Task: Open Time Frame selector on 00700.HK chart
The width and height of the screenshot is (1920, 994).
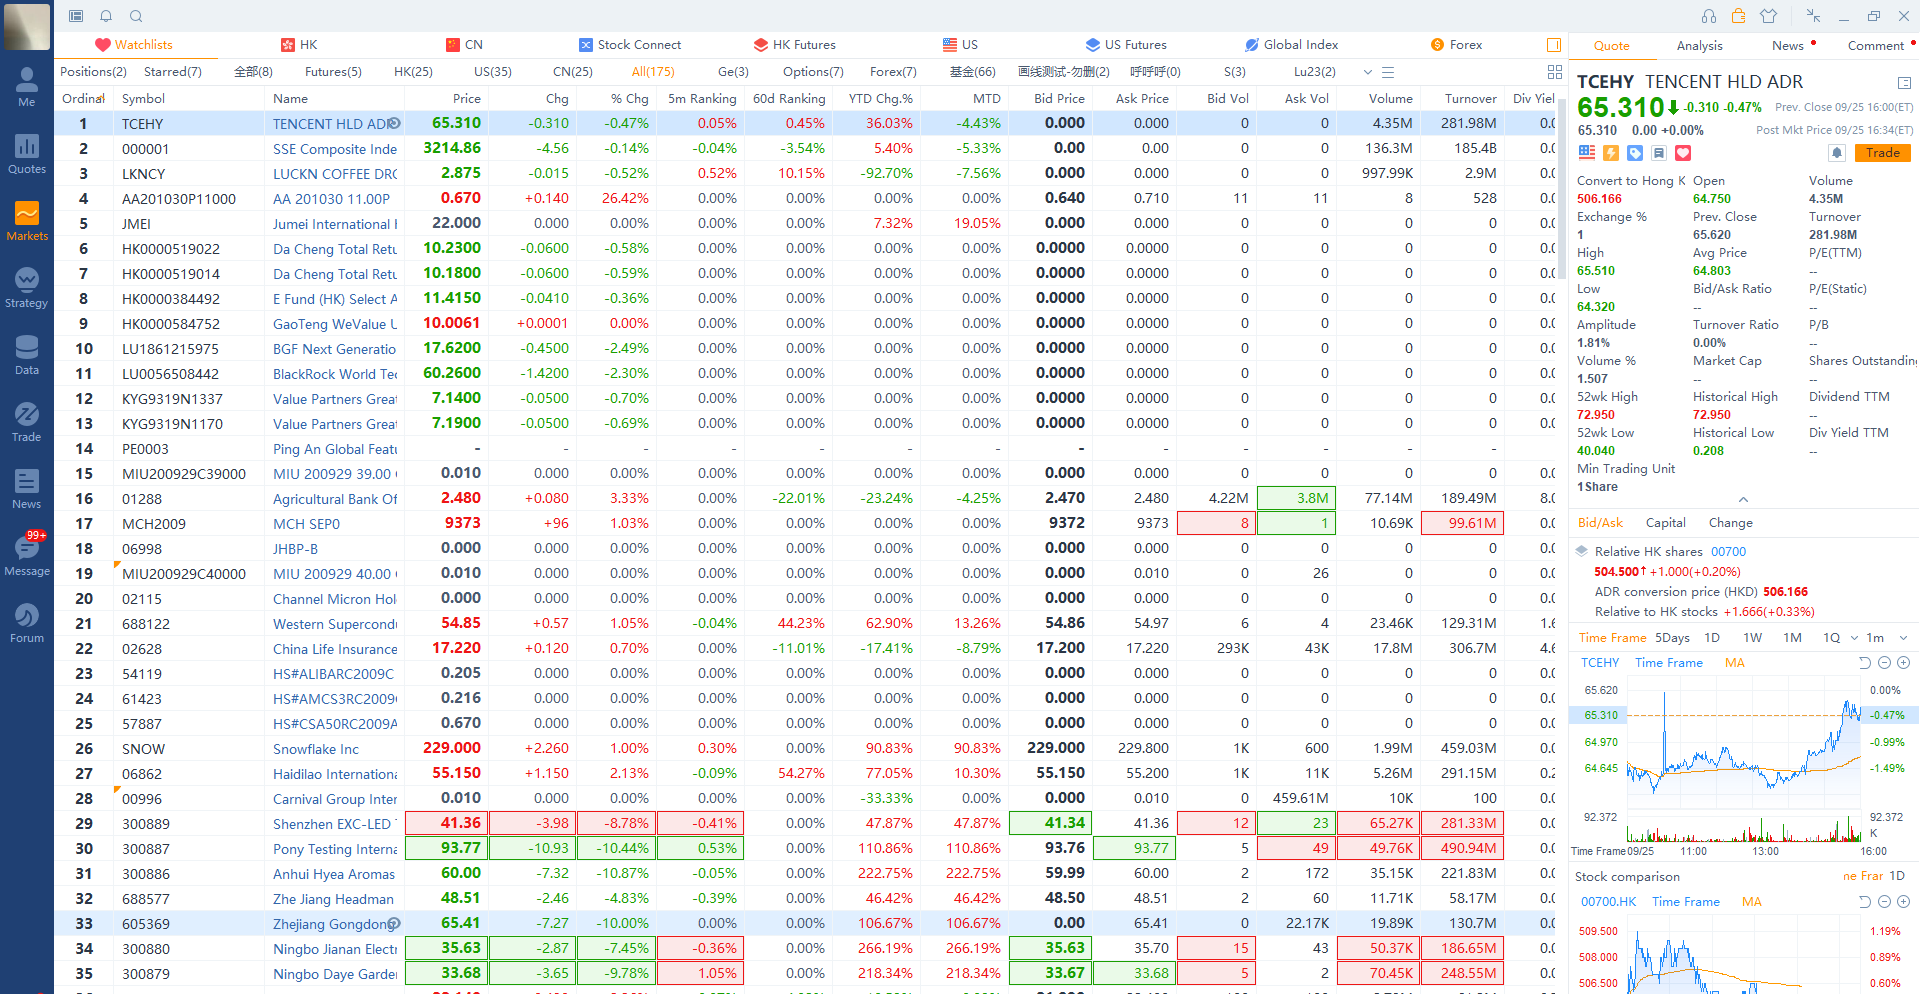Action: [1686, 902]
